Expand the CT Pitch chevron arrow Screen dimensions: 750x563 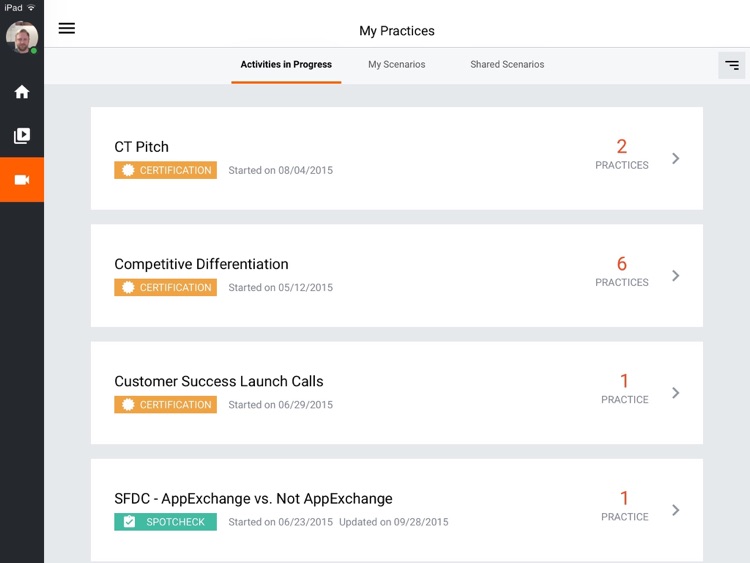point(676,158)
